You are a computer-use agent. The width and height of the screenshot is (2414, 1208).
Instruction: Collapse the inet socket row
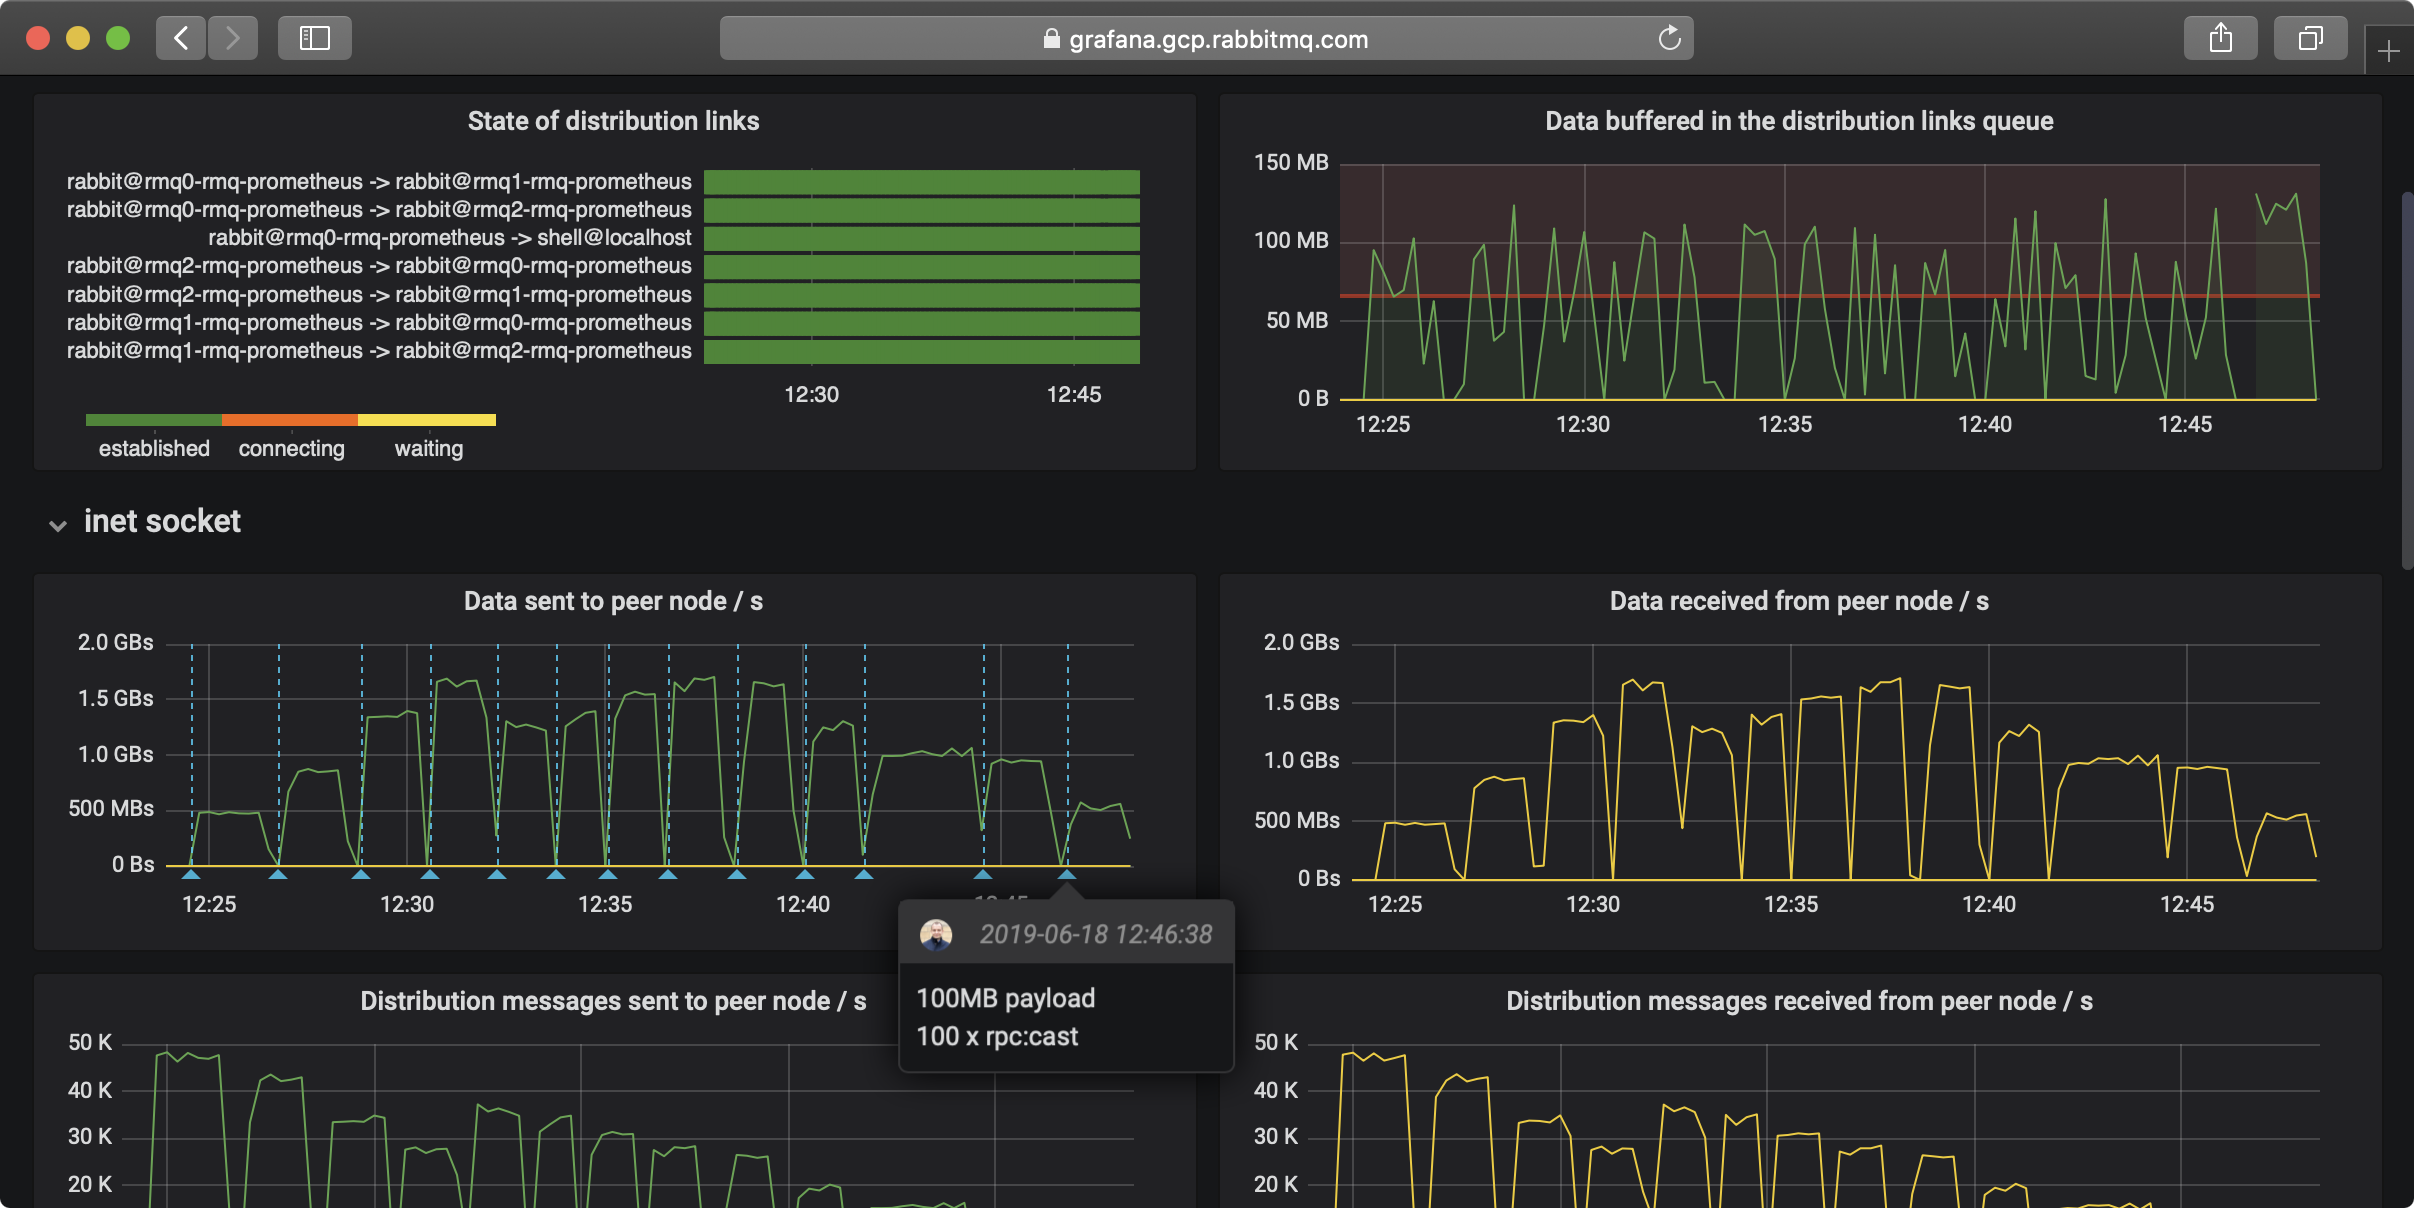click(x=58, y=524)
